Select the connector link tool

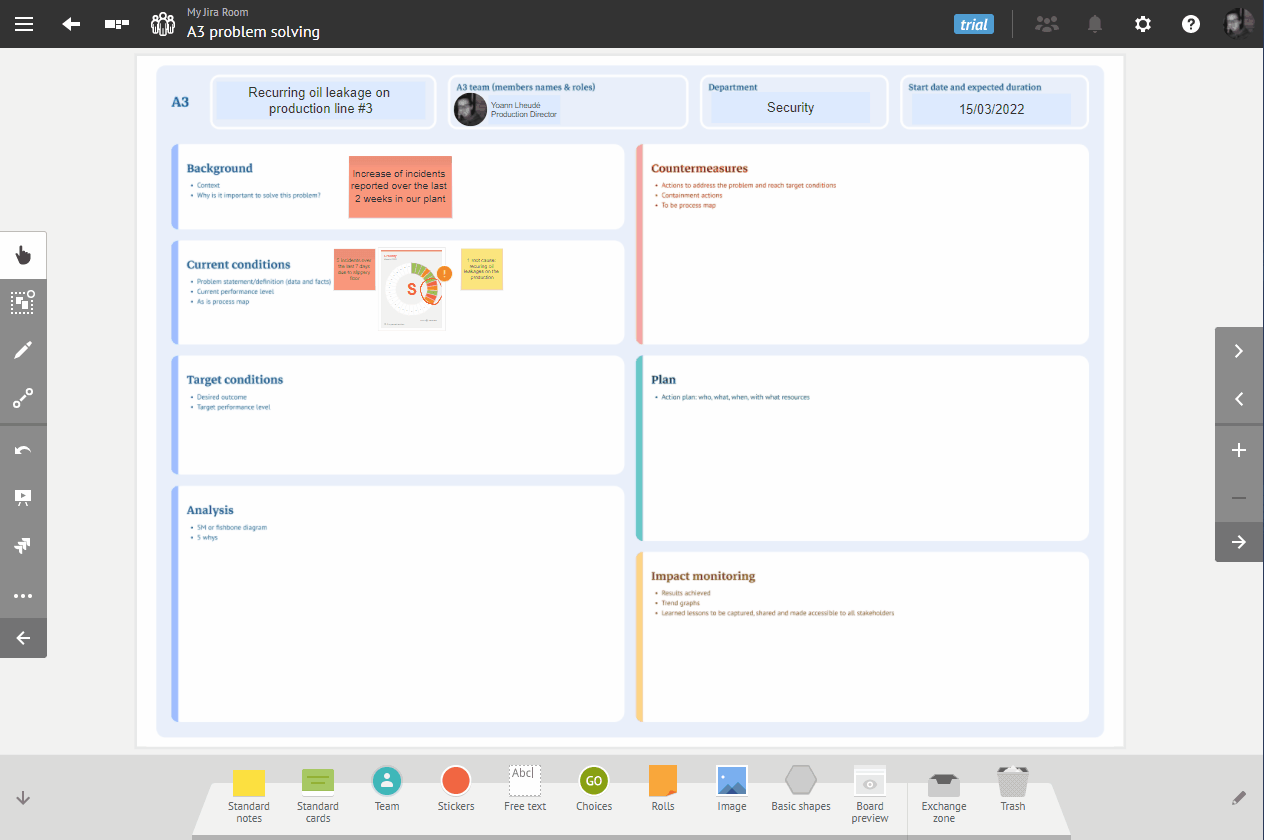[23, 398]
